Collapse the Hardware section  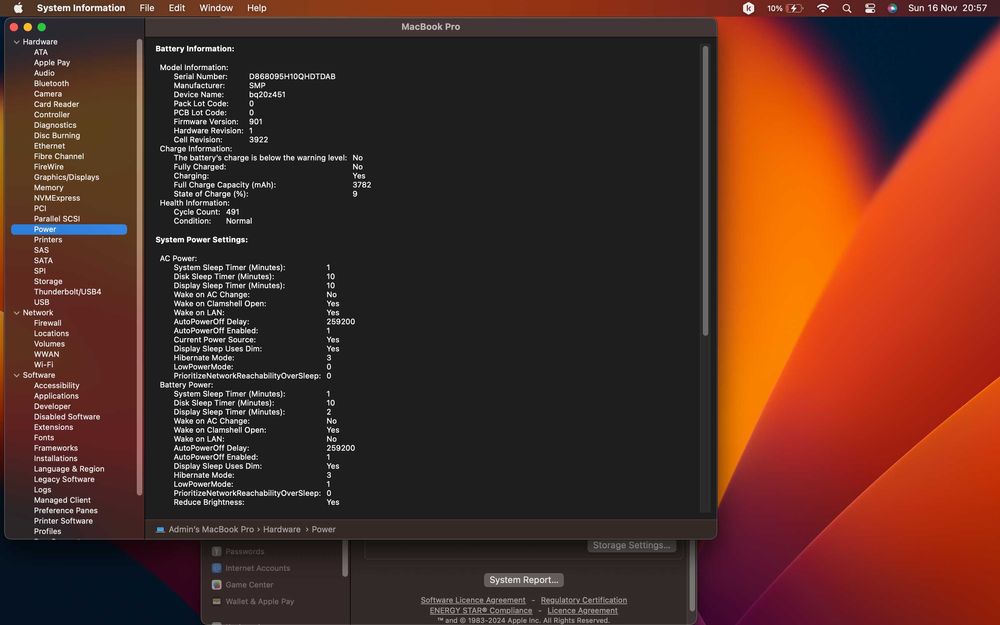(17, 42)
